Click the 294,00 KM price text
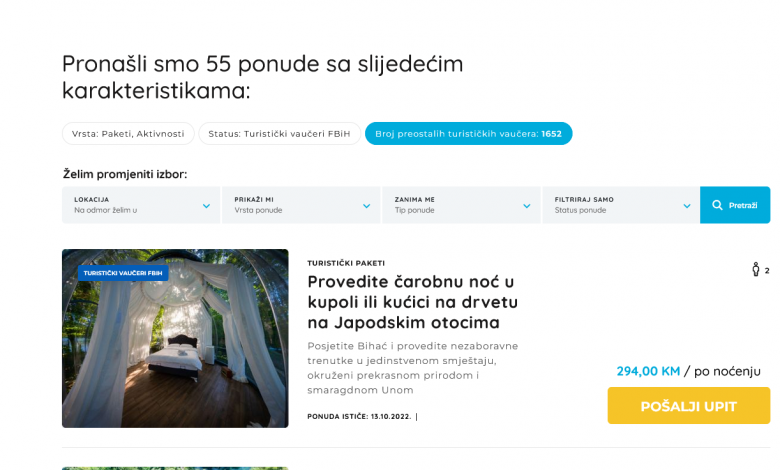The height and width of the screenshot is (470, 780). pyautogui.click(x=648, y=371)
